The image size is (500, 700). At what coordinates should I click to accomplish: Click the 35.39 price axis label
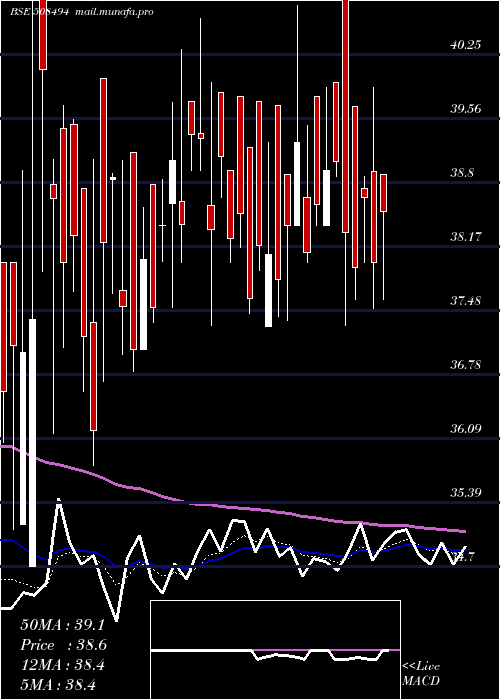(x=465, y=493)
